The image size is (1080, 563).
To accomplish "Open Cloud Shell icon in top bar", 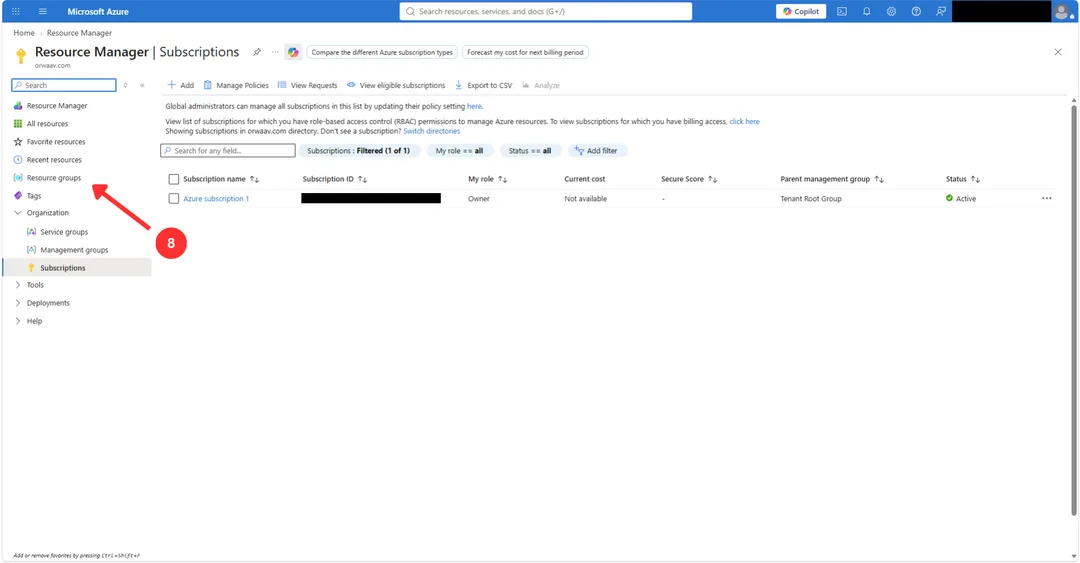I will coord(842,12).
